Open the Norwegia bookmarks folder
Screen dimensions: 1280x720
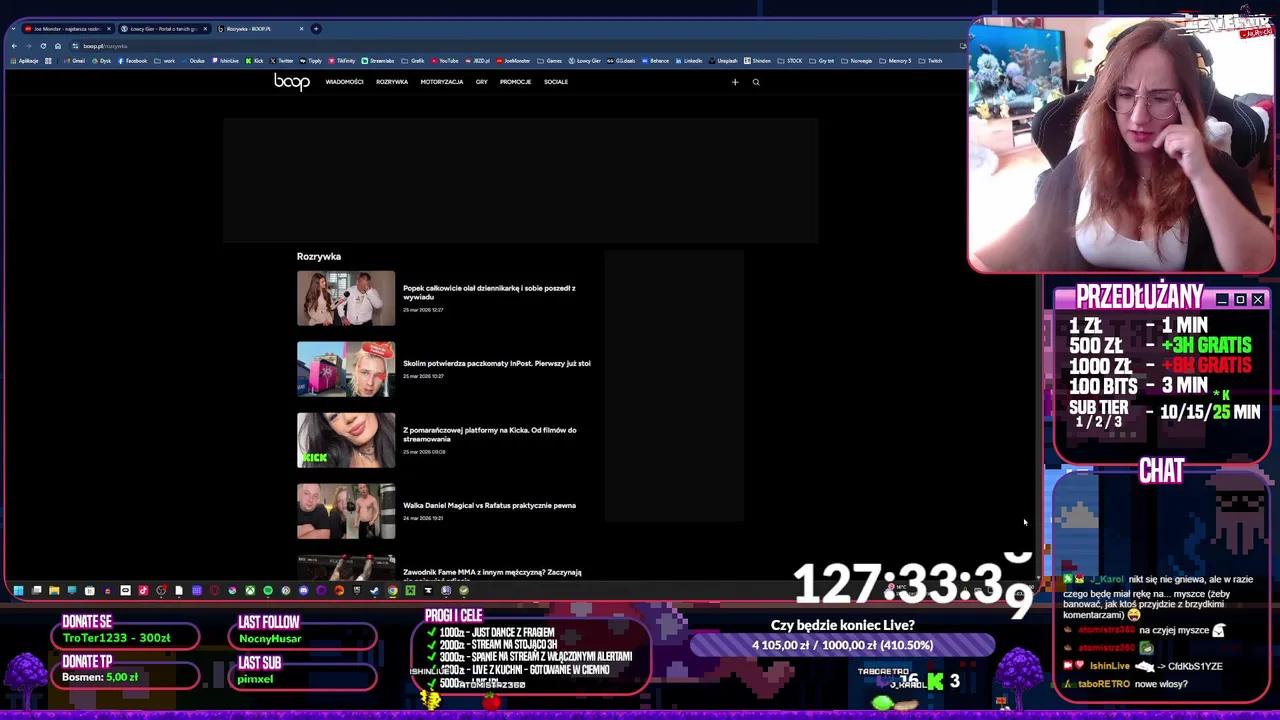click(857, 61)
